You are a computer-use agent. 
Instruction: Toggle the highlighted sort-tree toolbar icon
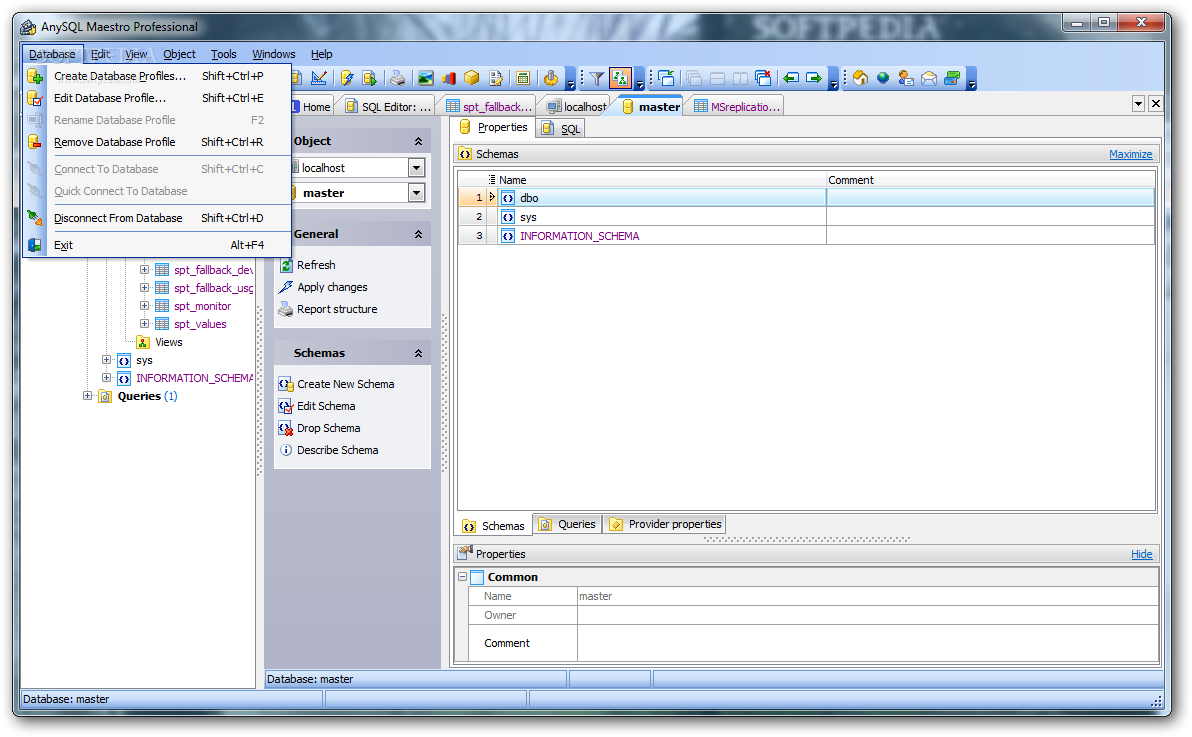(x=620, y=78)
